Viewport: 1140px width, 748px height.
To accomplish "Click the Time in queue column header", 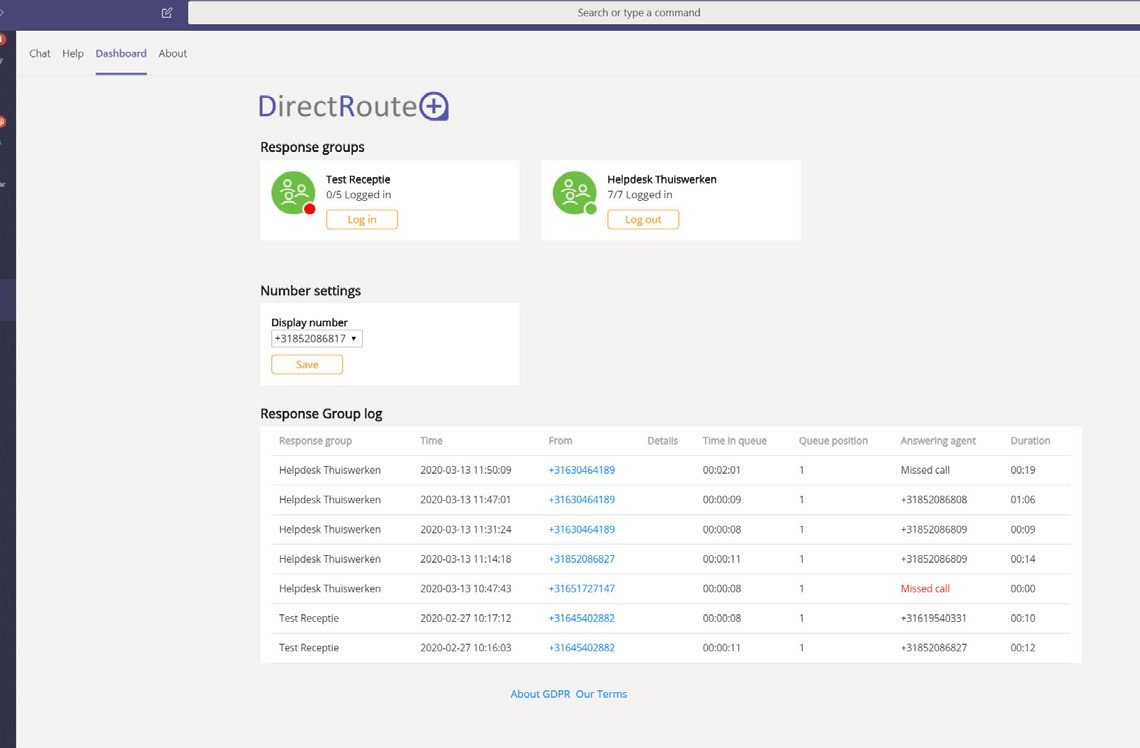I will click(x=734, y=441).
